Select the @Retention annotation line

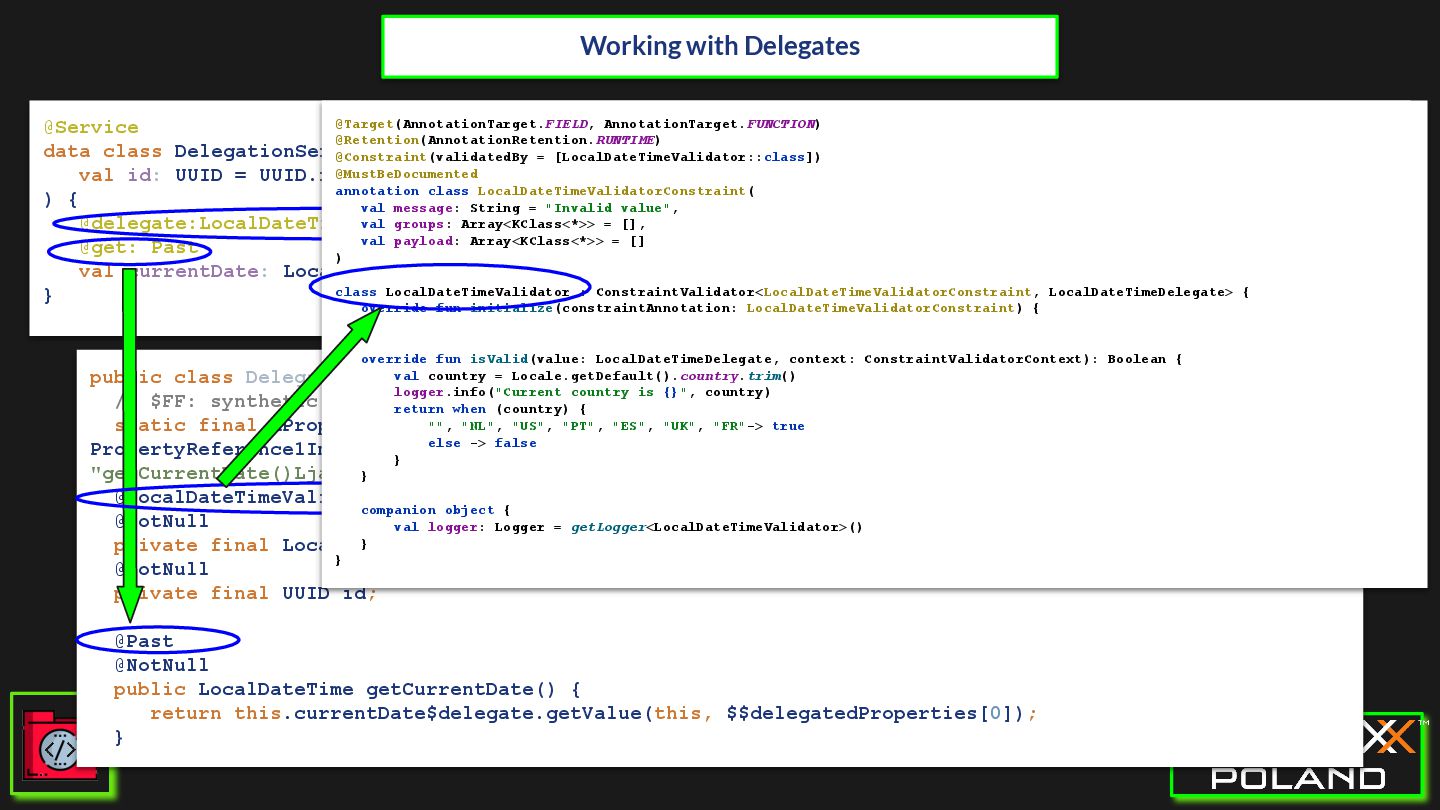(x=497, y=140)
